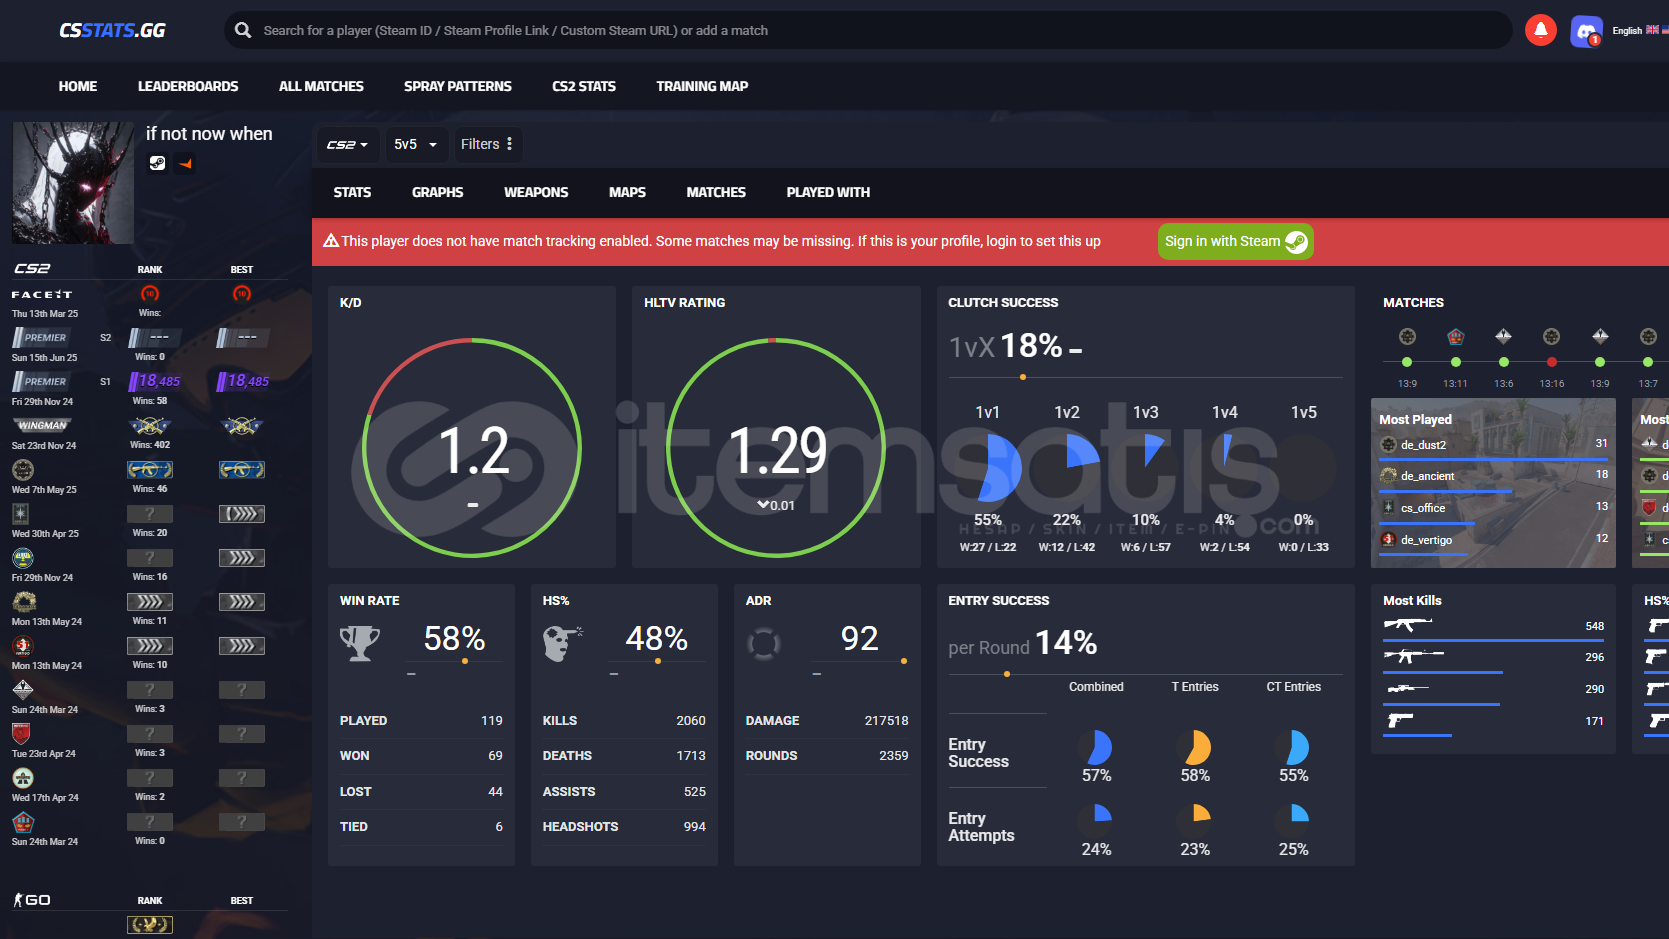Viewport: 1669px width, 939px height.
Task: Click the de_dust2 map icon in Most Played
Action: click(x=1388, y=444)
